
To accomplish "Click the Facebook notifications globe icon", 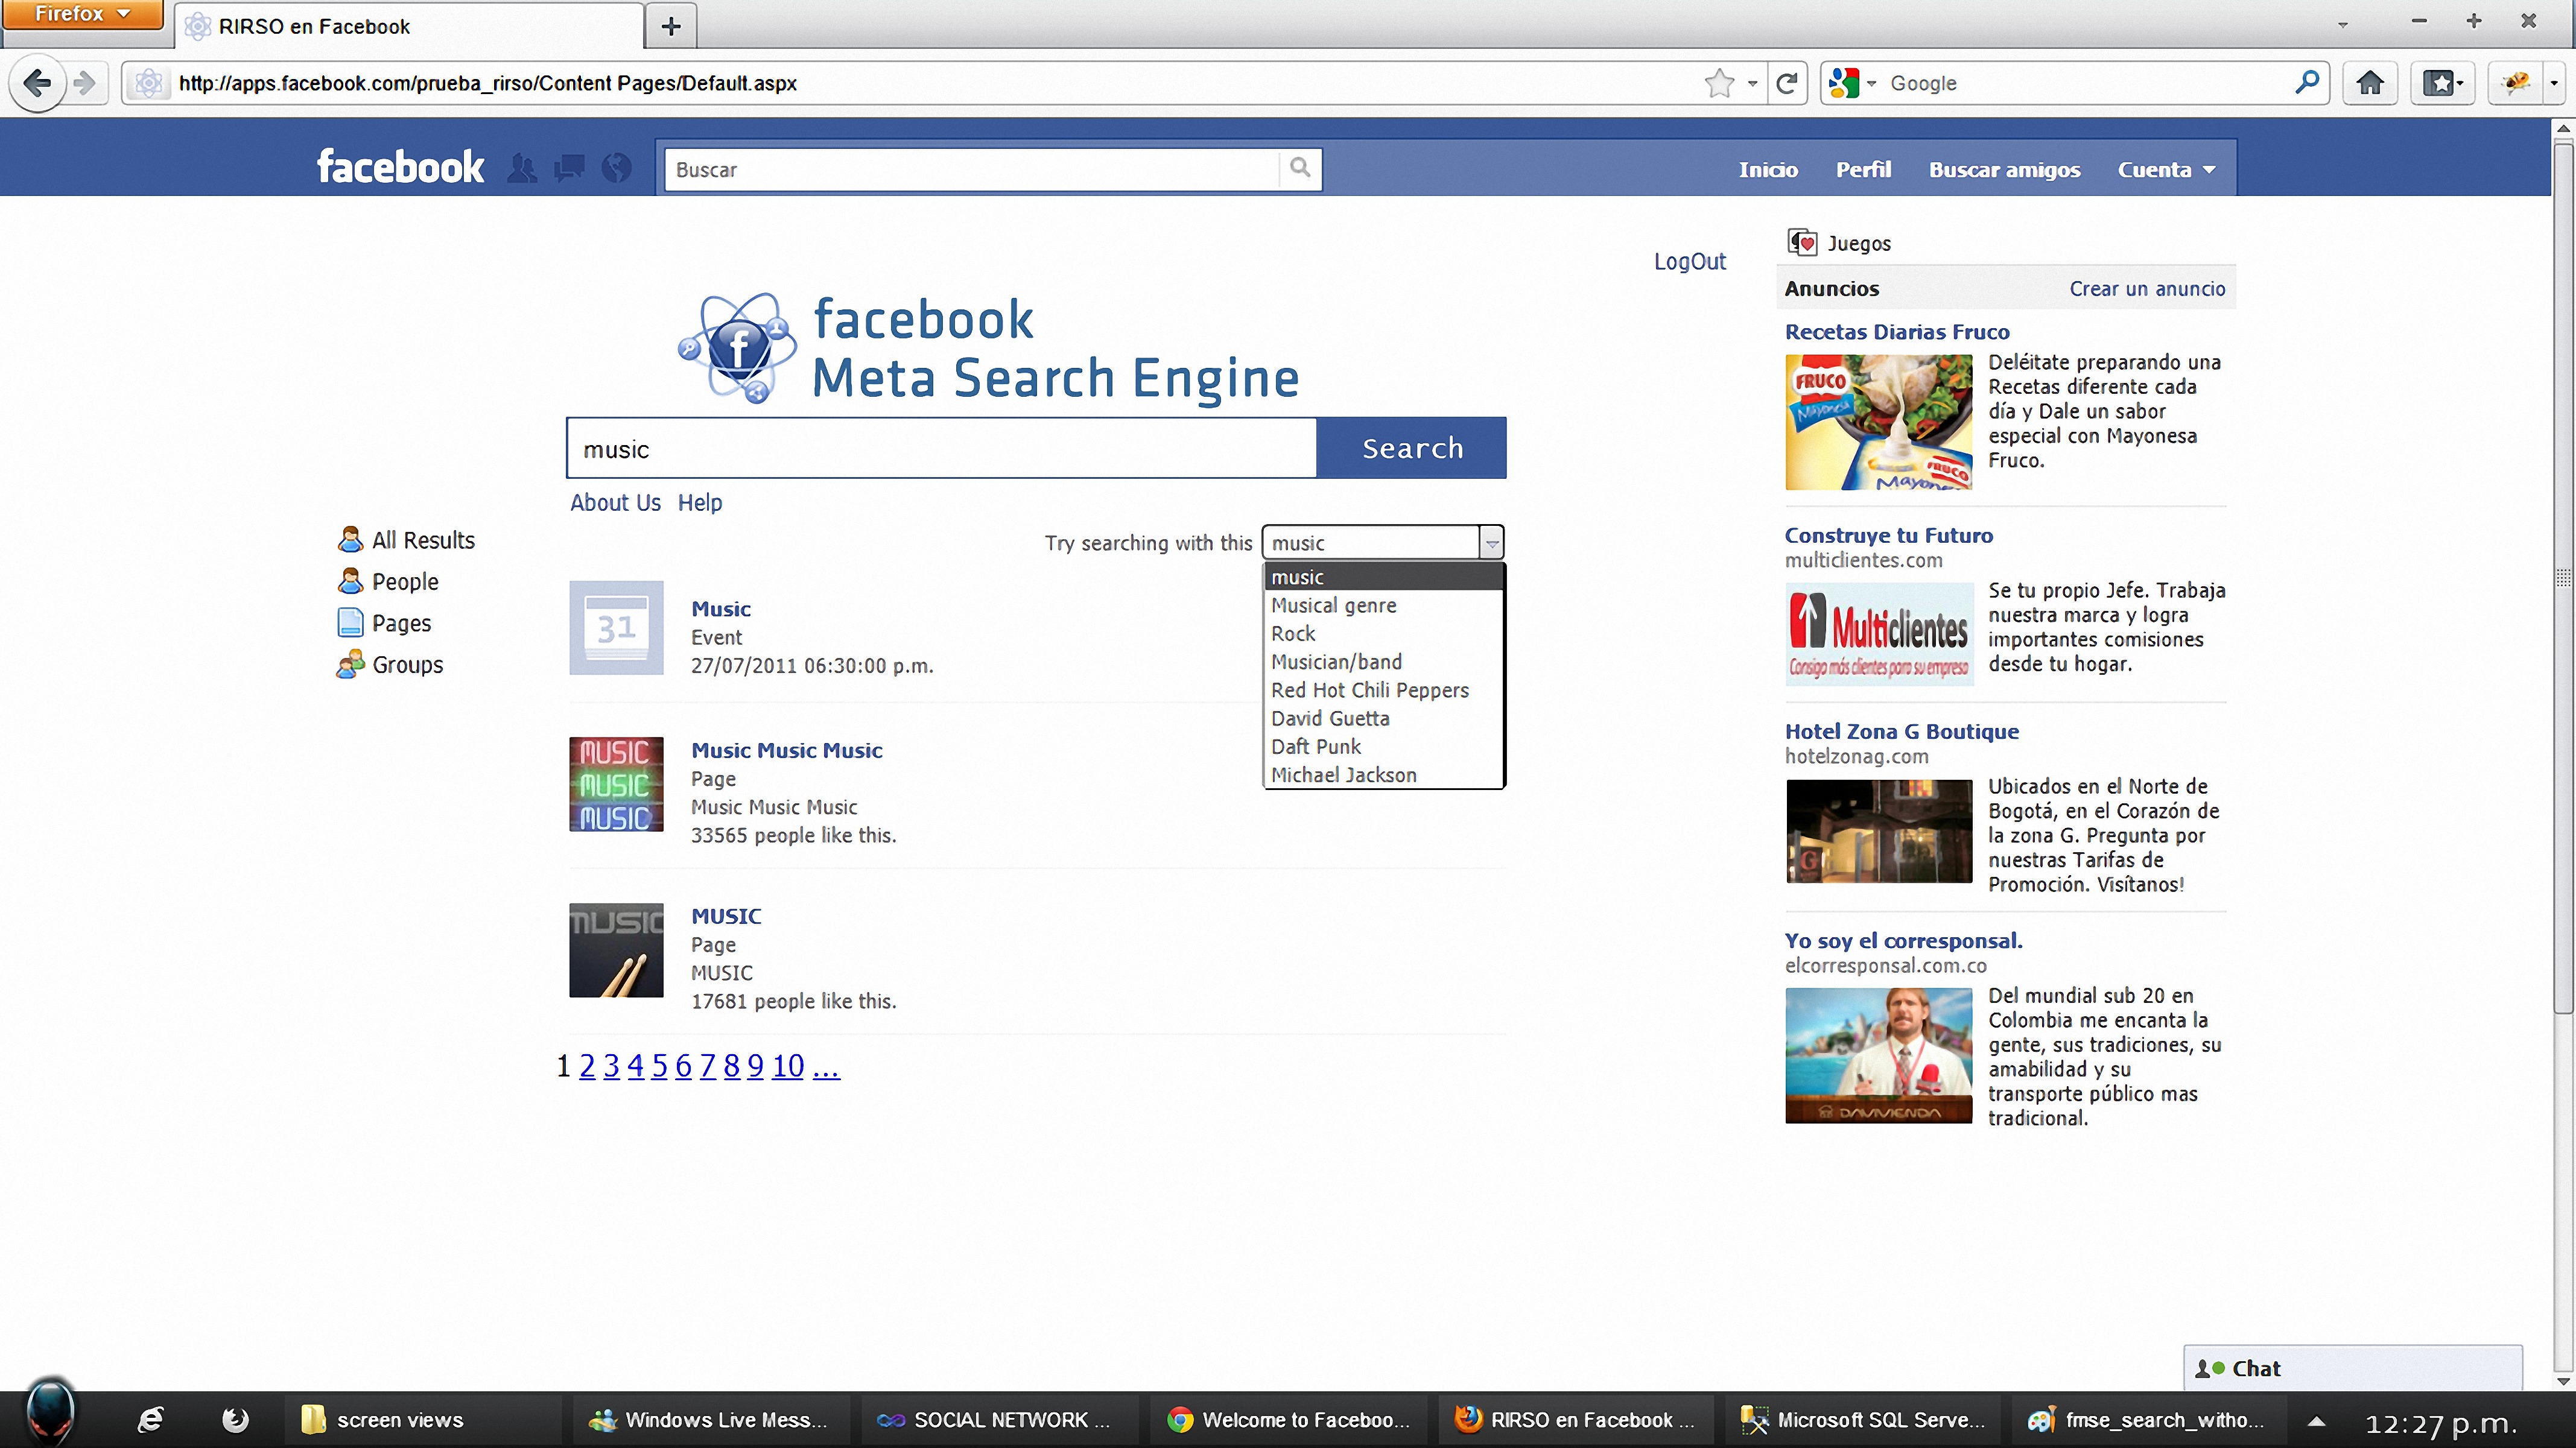I will [x=617, y=168].
